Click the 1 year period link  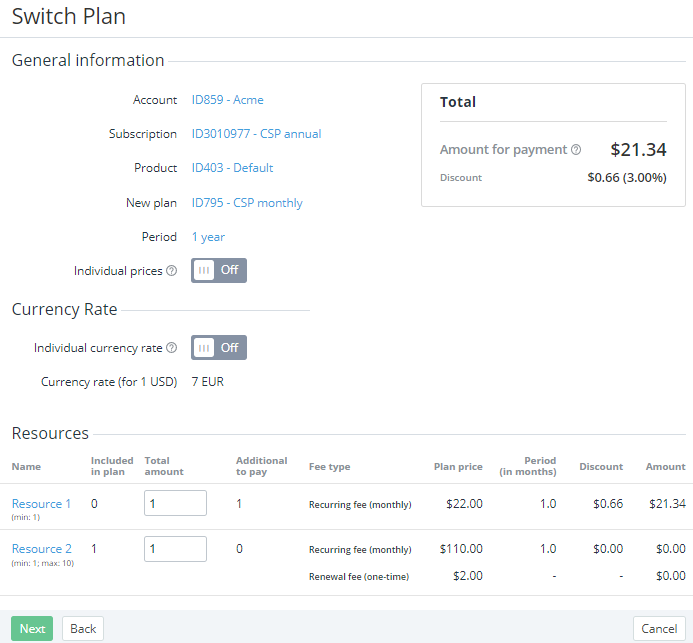(x=208, y=237)
